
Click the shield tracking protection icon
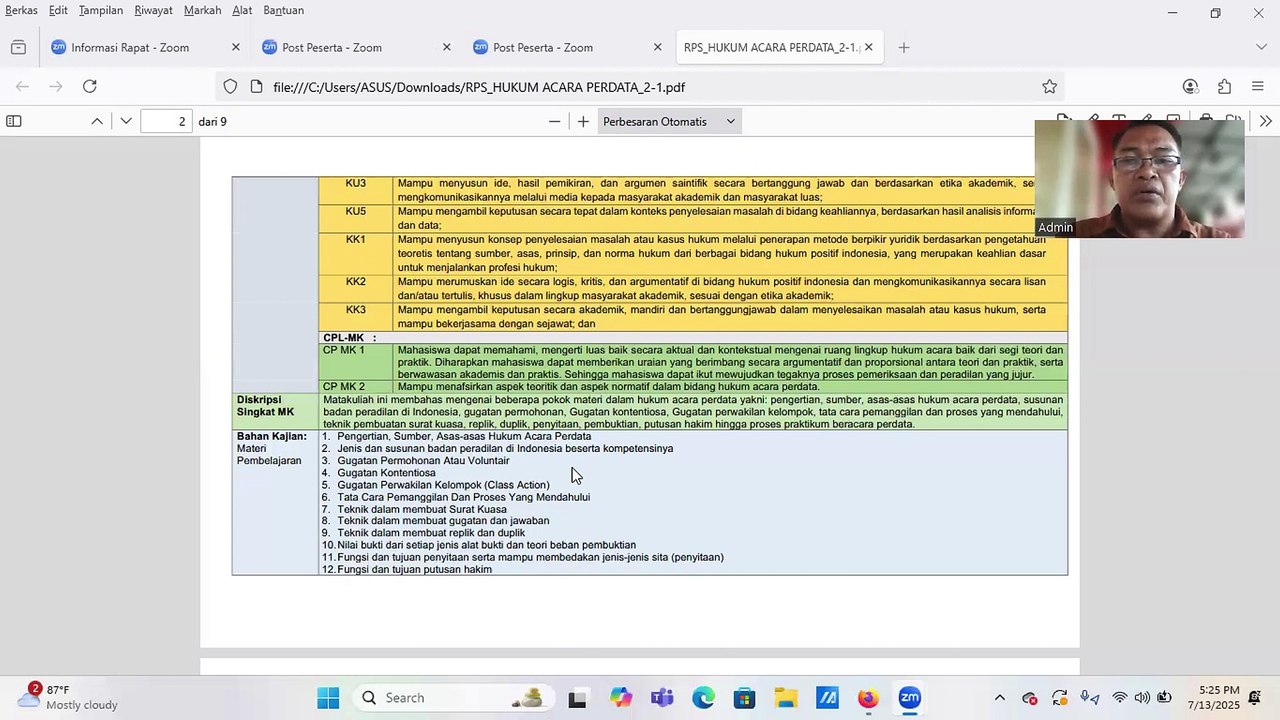230,87
